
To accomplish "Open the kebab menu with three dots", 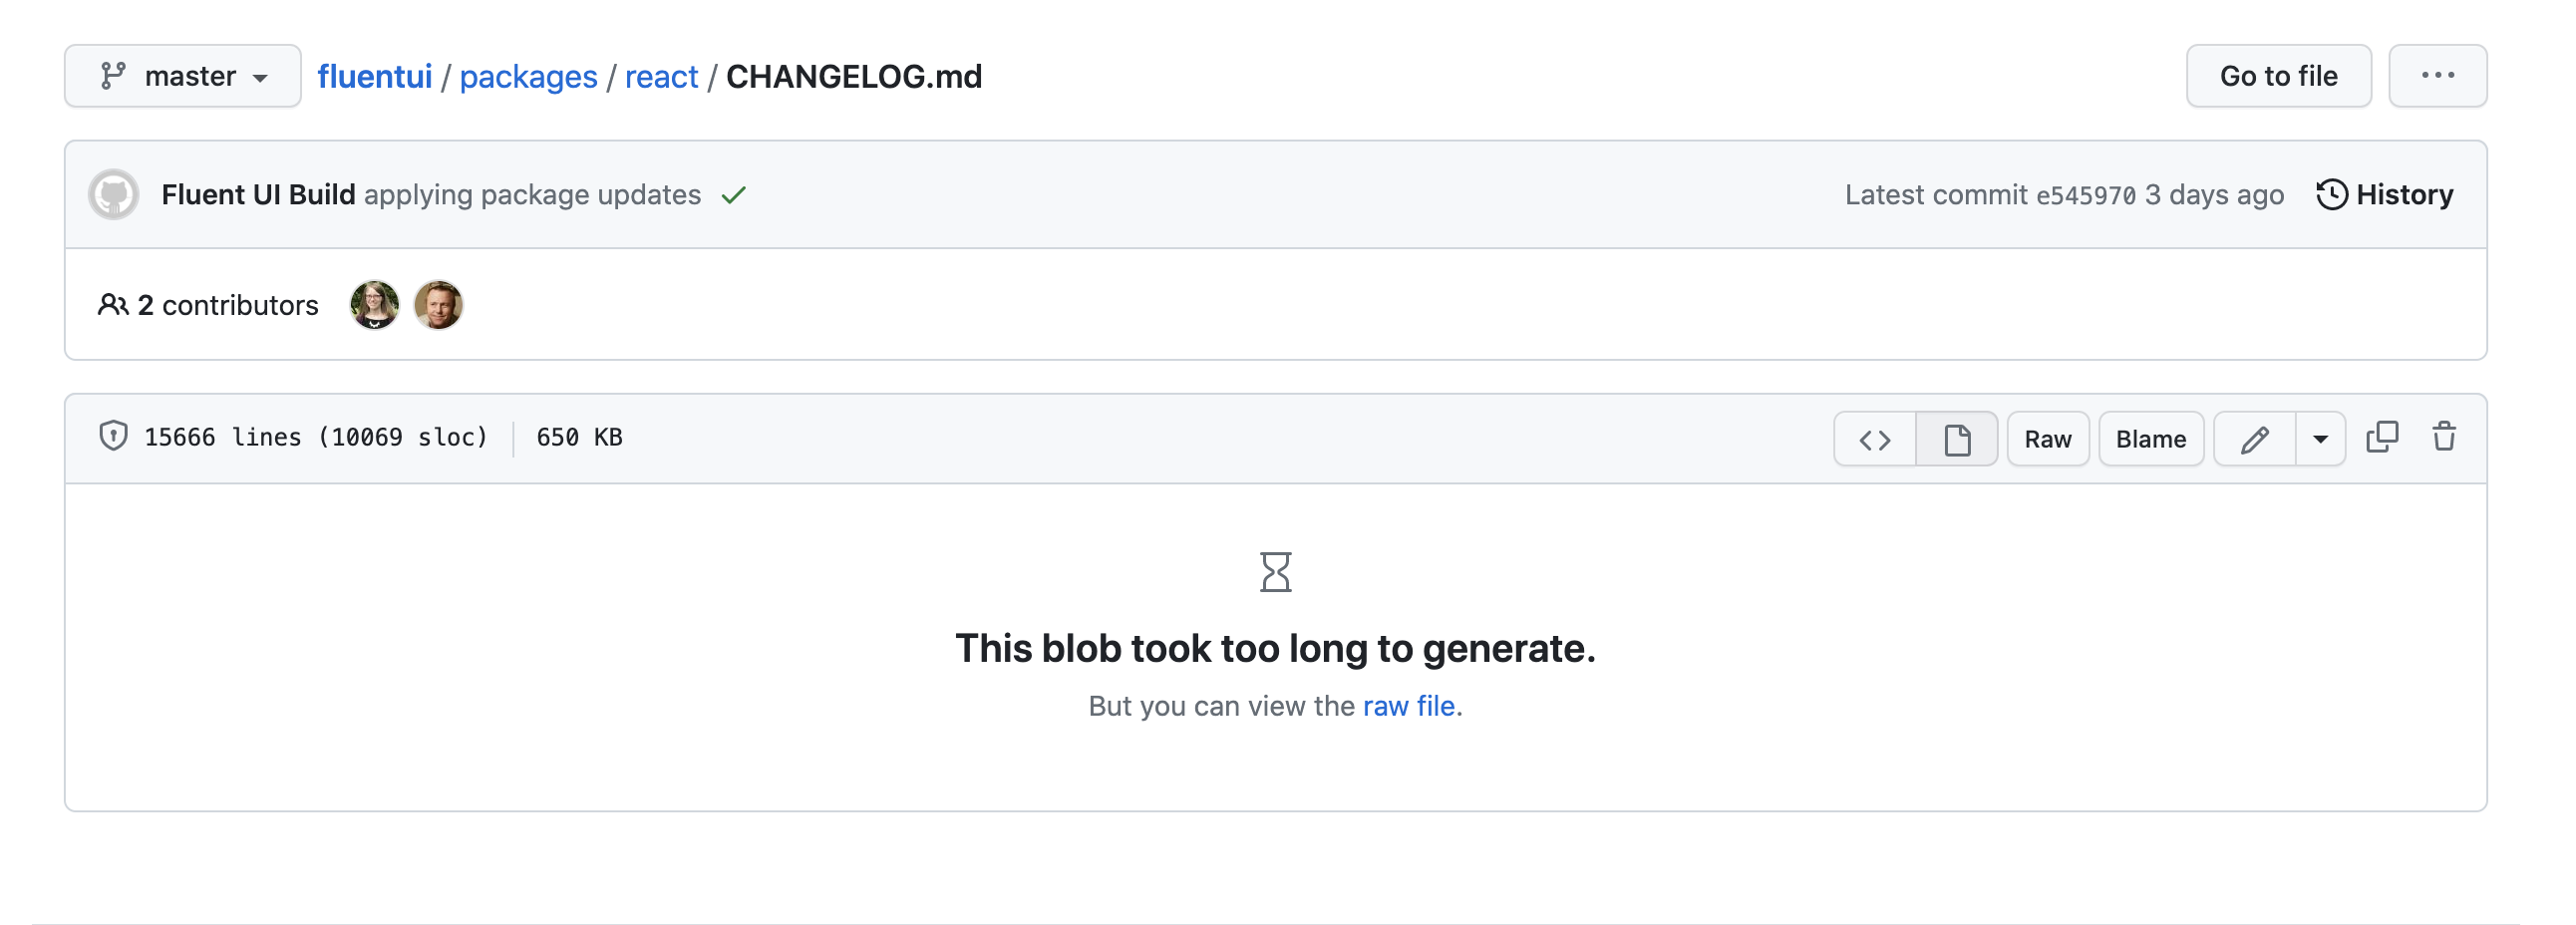I will (x=2438, y=75).
